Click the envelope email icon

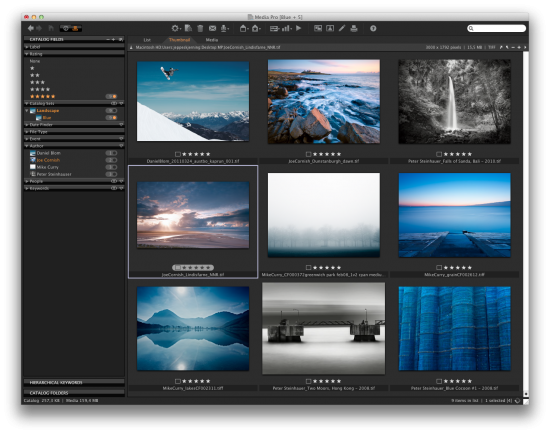[213, 28]
